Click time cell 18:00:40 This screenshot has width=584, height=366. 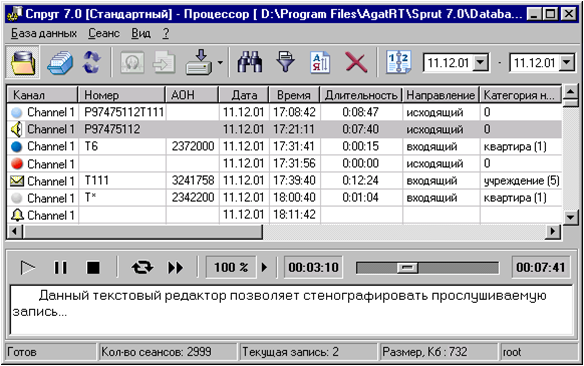(294, 198)
